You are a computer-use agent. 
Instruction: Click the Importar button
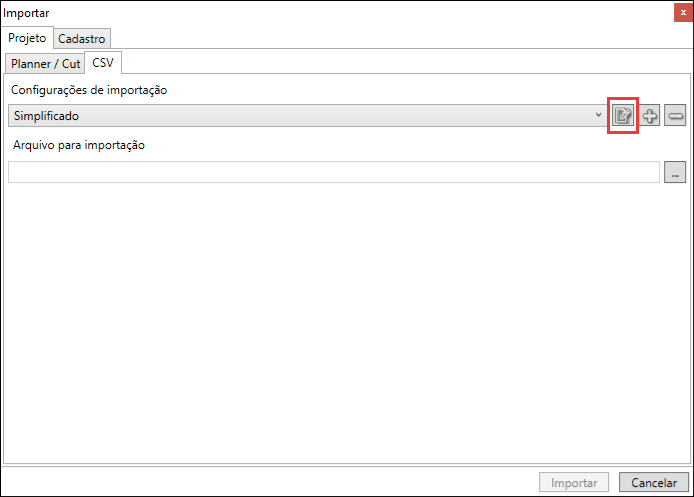574,482
